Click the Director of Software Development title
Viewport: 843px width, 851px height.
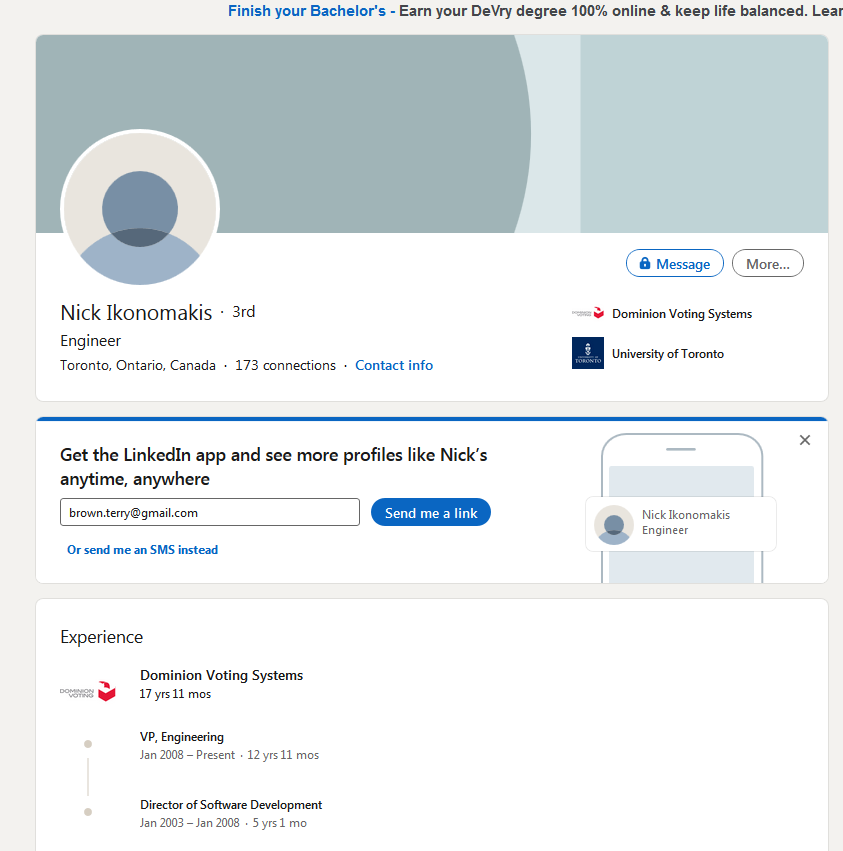[x=231, y=805]
